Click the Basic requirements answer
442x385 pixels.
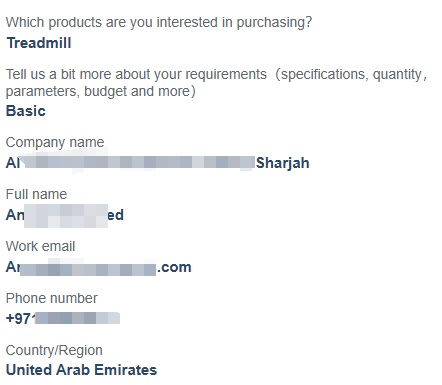coord(26,111)
